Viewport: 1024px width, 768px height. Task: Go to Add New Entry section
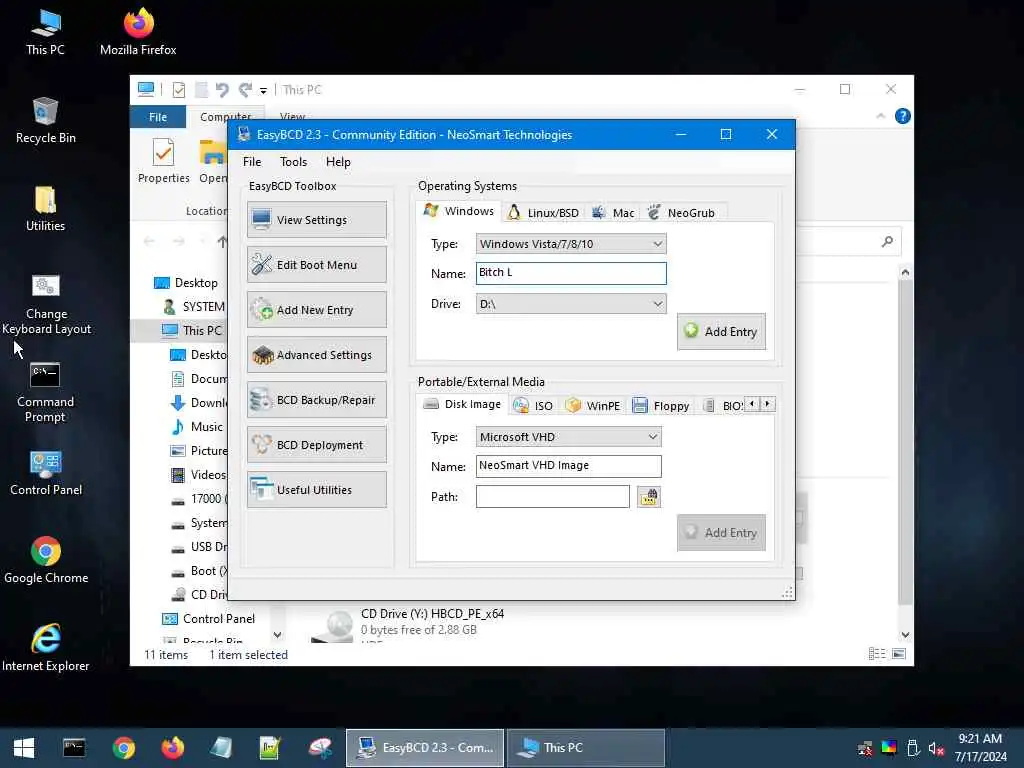(x=317, y=310)
